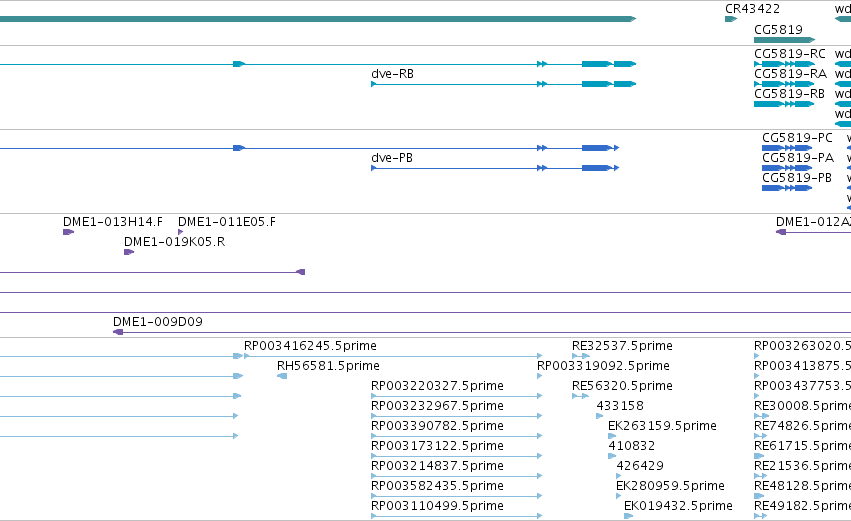Select the CG5819-RC transcript glyph
The image size is (851, 521).
[x=785, y=64]
